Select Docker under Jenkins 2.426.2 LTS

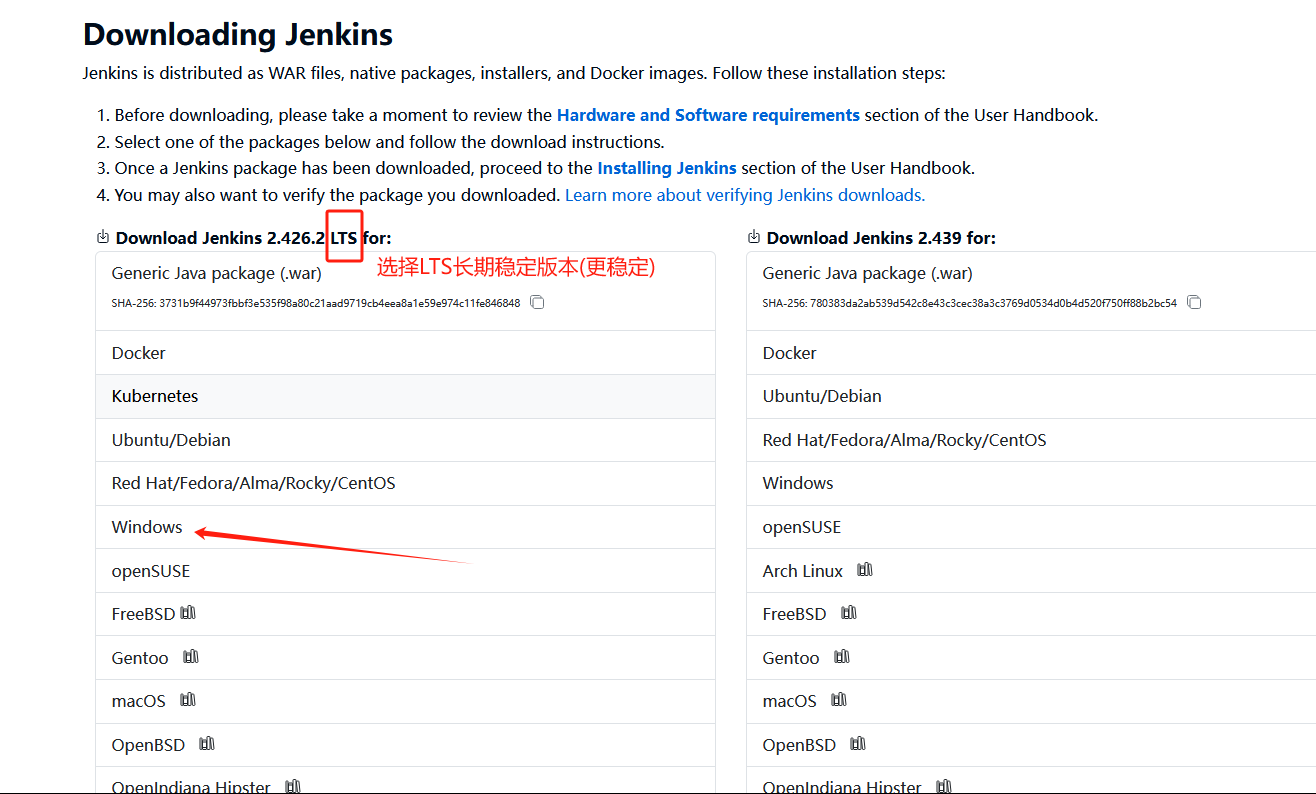point(405,353)
